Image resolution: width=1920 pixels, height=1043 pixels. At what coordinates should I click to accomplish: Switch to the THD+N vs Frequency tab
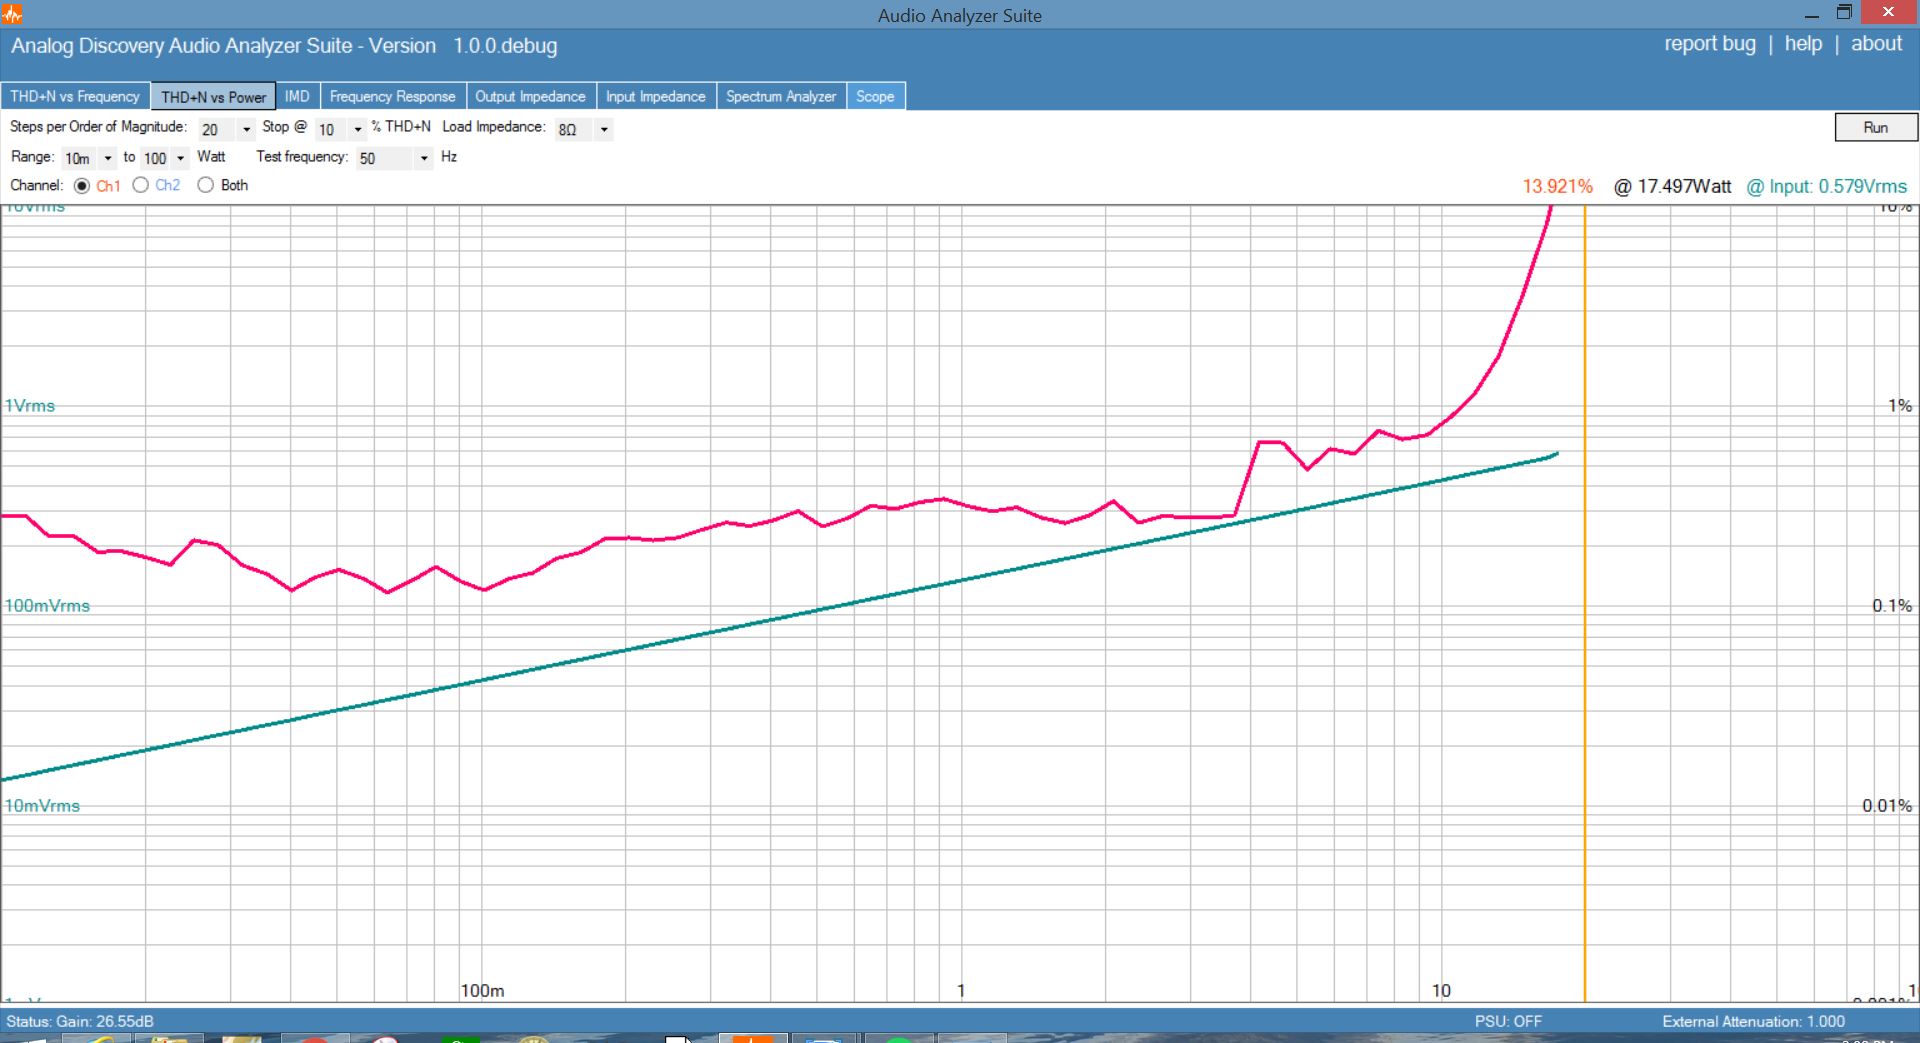coord(75,96)
